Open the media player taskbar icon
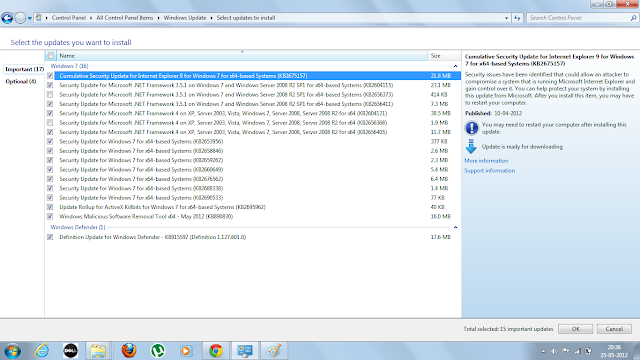This screenshot has height=360, width=640. coord(186,351)
